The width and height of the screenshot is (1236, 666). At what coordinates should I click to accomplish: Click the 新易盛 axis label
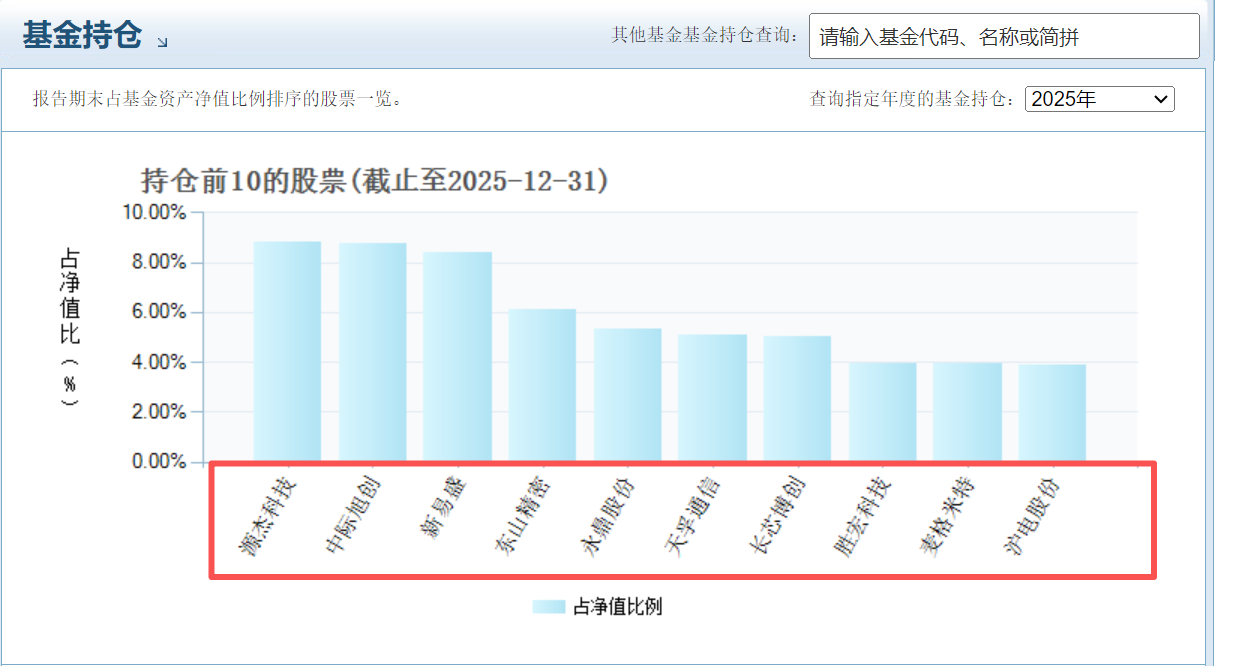[444, 508]
